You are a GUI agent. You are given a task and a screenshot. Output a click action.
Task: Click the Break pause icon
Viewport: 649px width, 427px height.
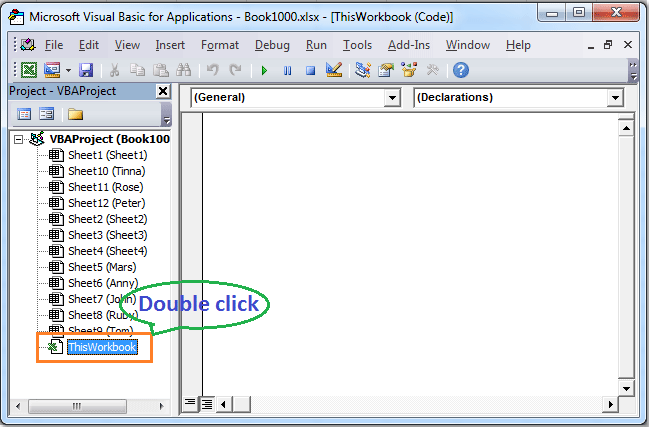(x=287, y=70)
